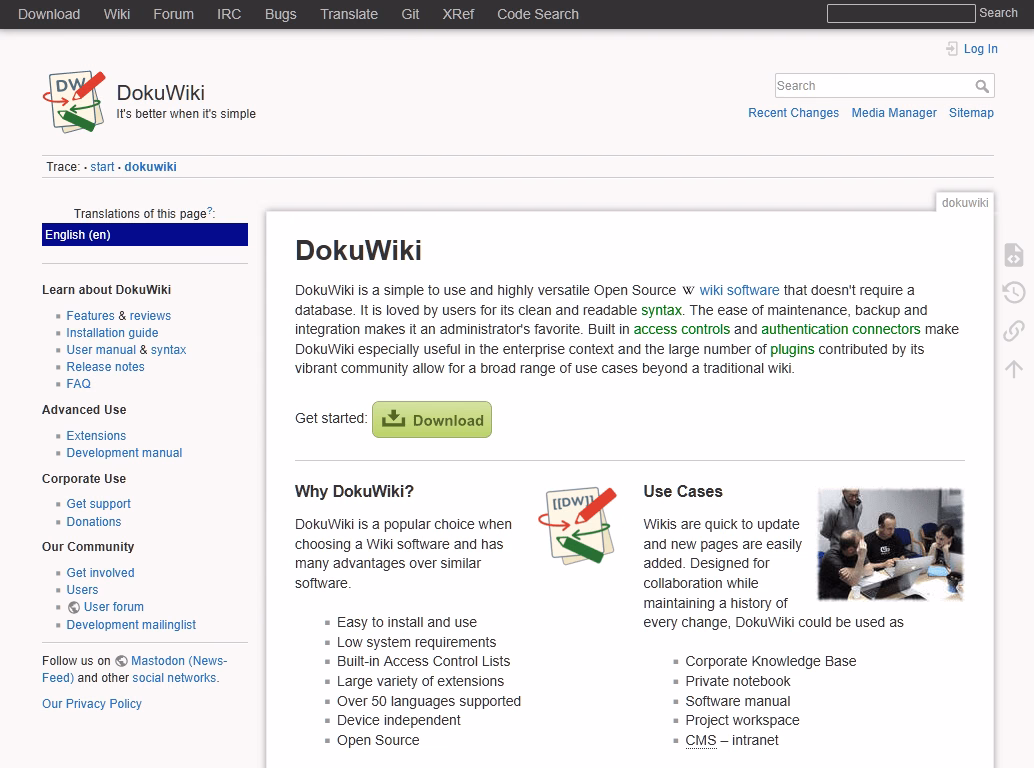The image size is (1034, 768).
Task: Open the FAQ link
Action: click(78, 384)
